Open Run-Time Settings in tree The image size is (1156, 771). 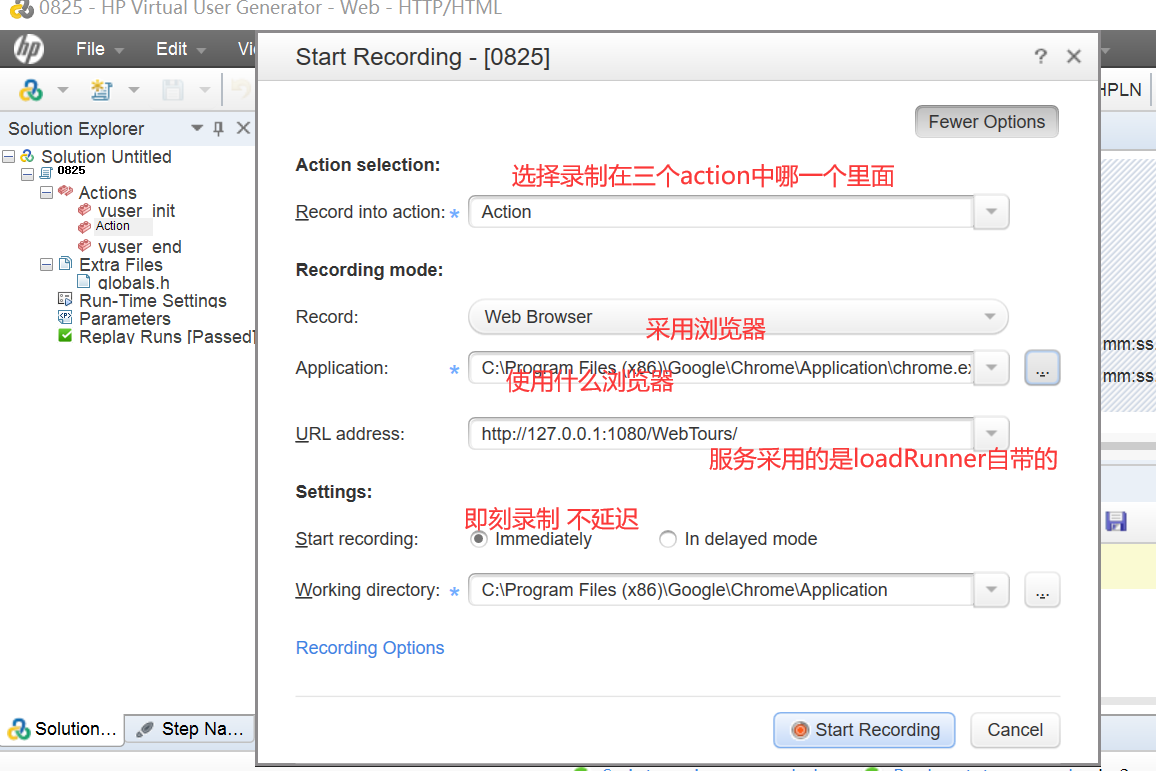(x=153, y=301)
